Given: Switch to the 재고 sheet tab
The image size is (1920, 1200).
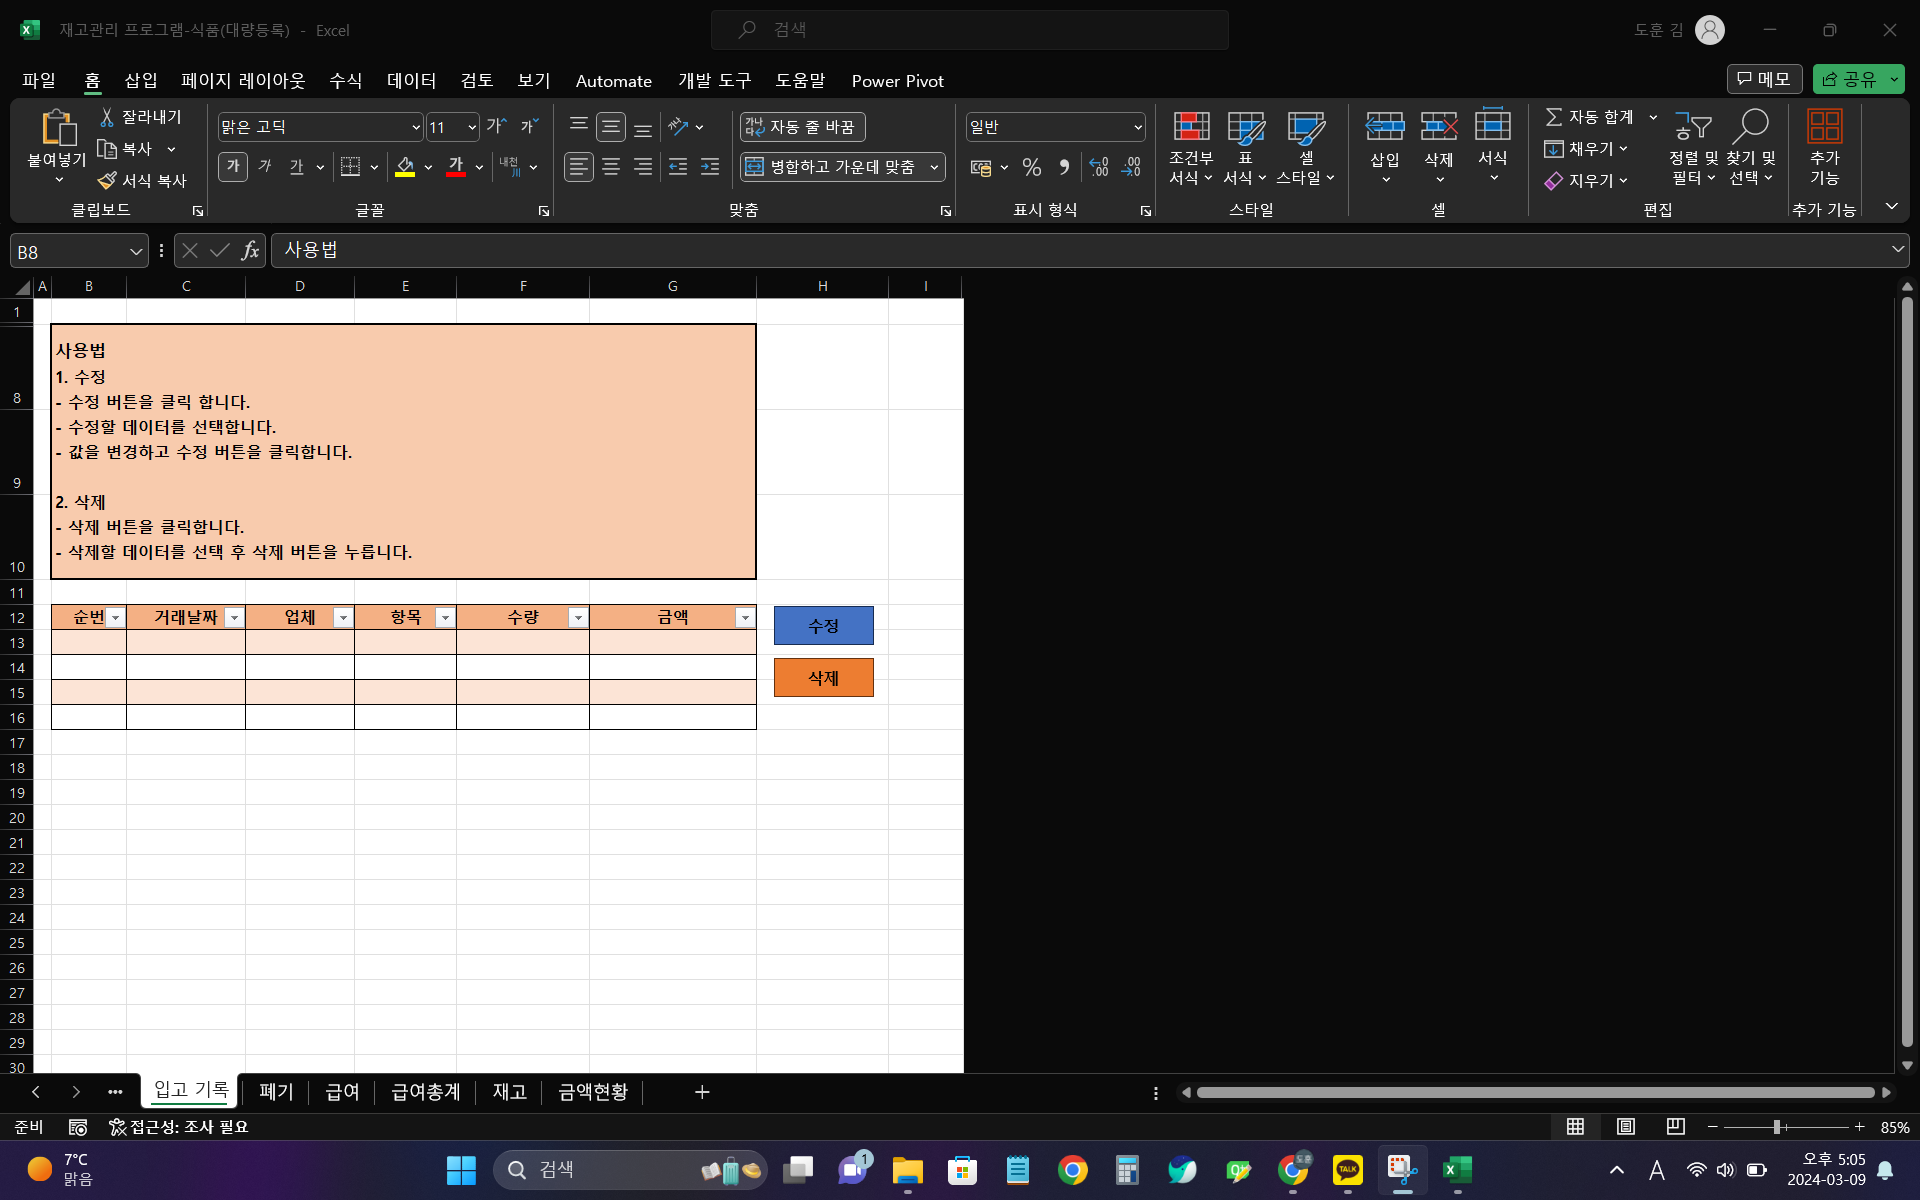Looking at the screenshot, I should click(x=509, y=1092).
